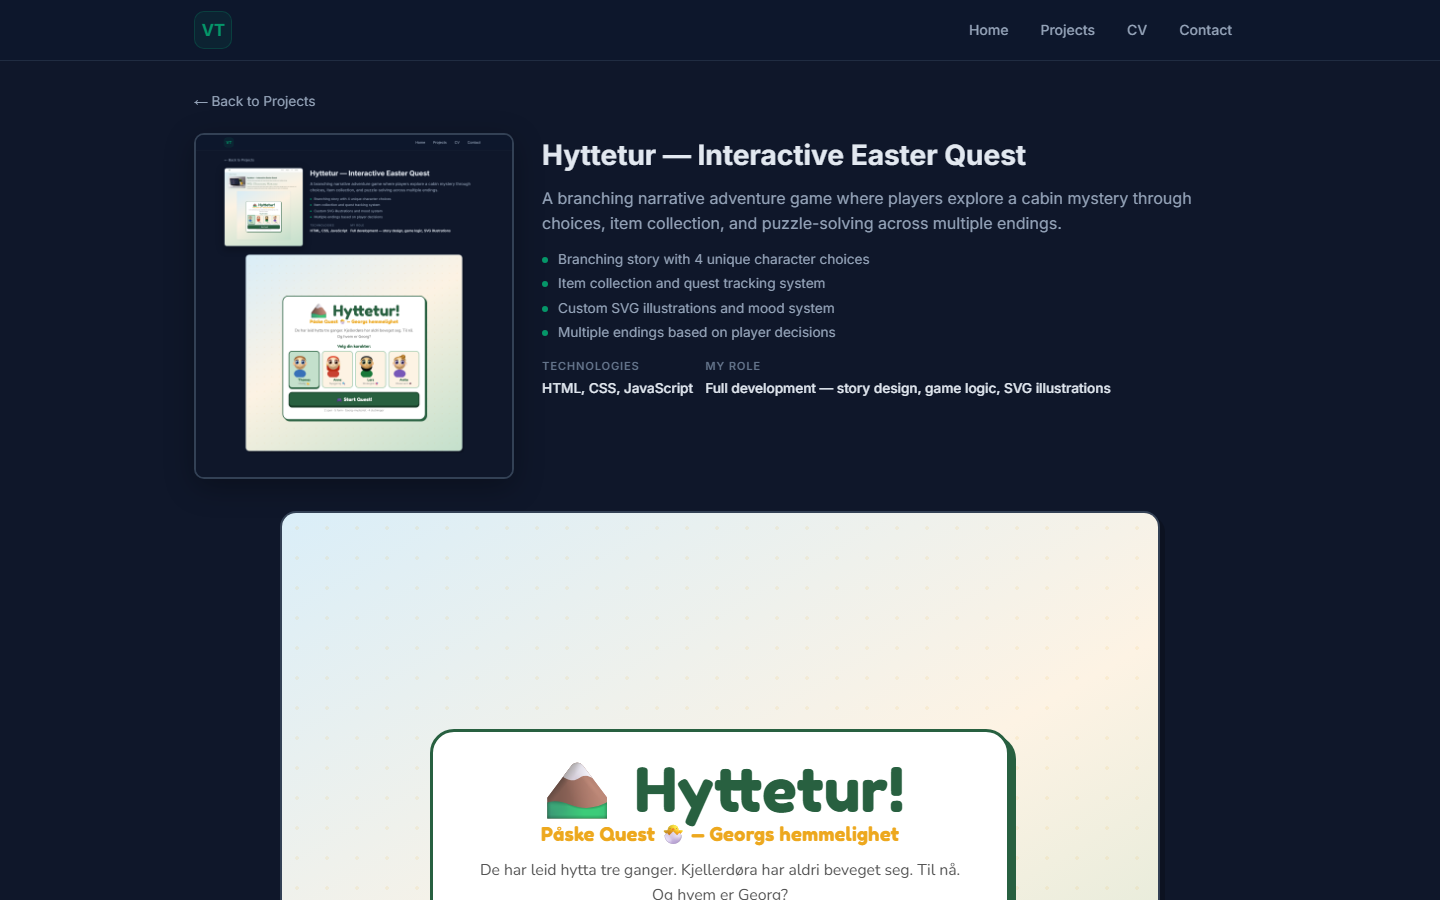Click Custom SVG illustrations and mood system item
This screenshot has height=900, width=1440.
(696, 308)
